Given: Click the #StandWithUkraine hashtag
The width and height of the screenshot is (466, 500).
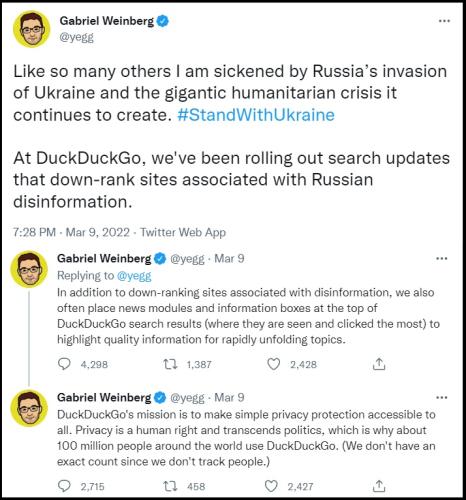Looking at the screenshot, I should click(x=256, y=115).
